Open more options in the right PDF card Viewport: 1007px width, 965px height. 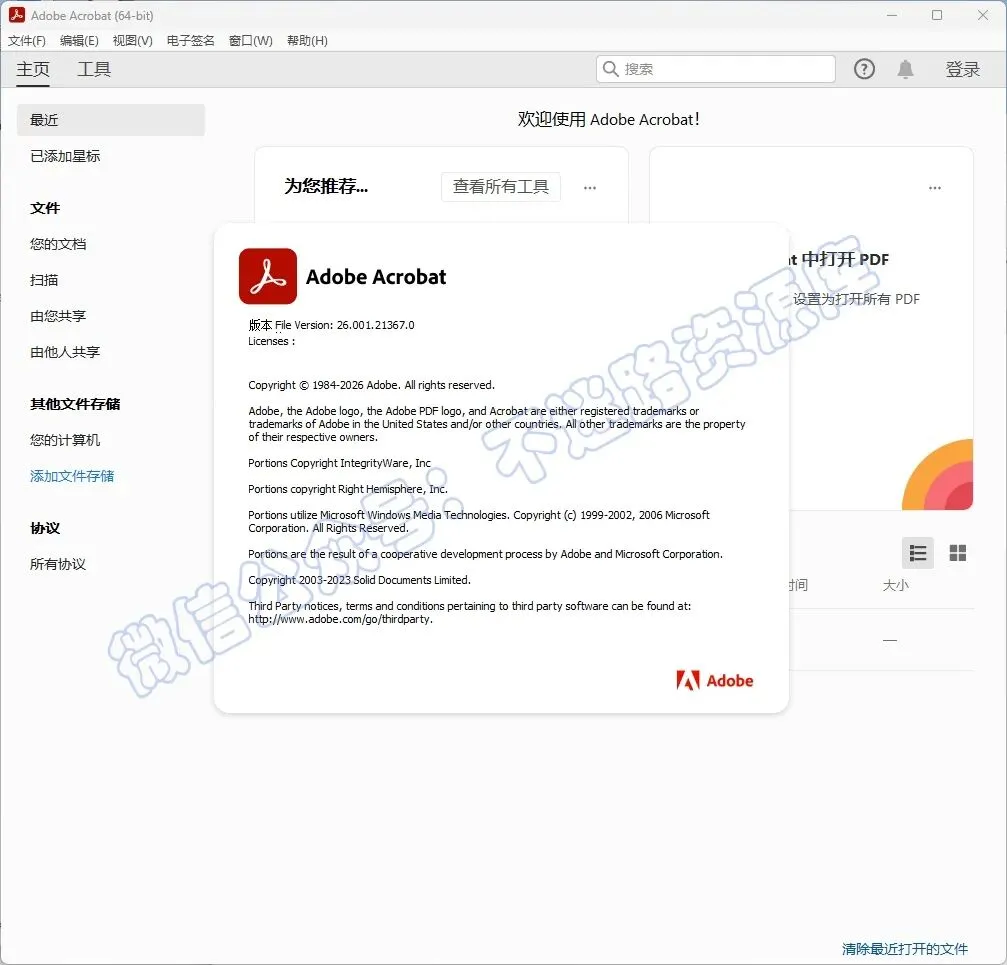point(934,187)
